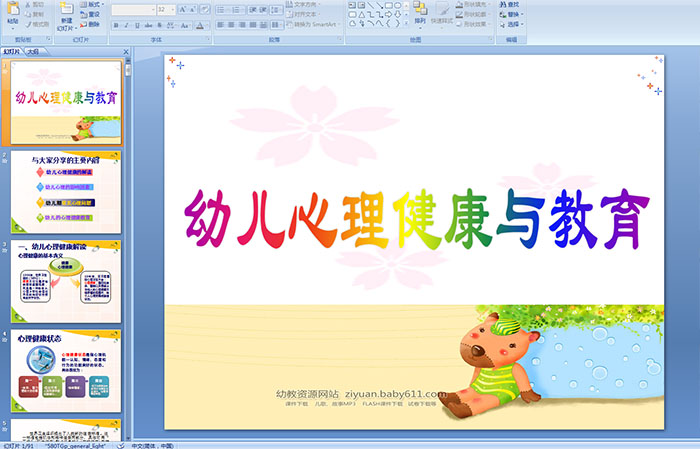The width and height of the screenshot is (700, 449).
Task: Switch to the Outline (大纲) pane tab
Action: click(33, 52)
